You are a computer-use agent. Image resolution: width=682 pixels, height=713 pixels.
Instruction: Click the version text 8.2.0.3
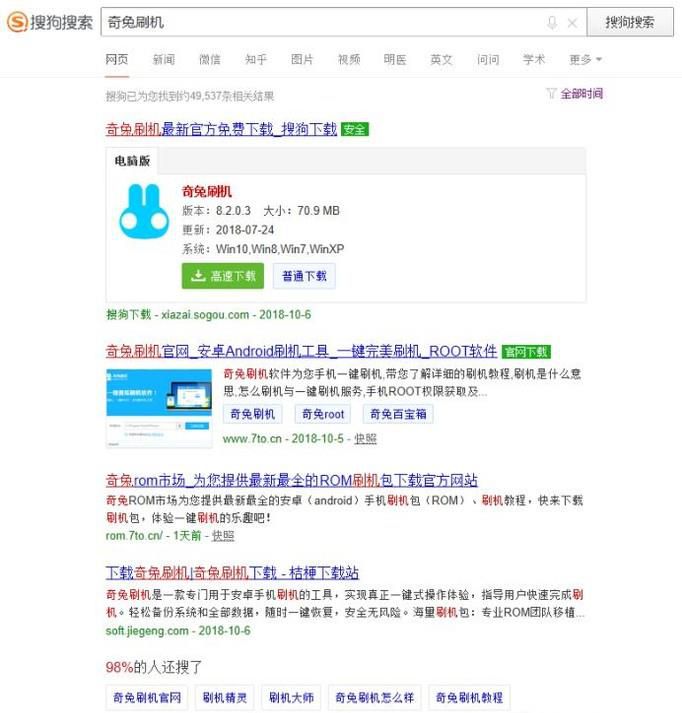coord(233,211)
